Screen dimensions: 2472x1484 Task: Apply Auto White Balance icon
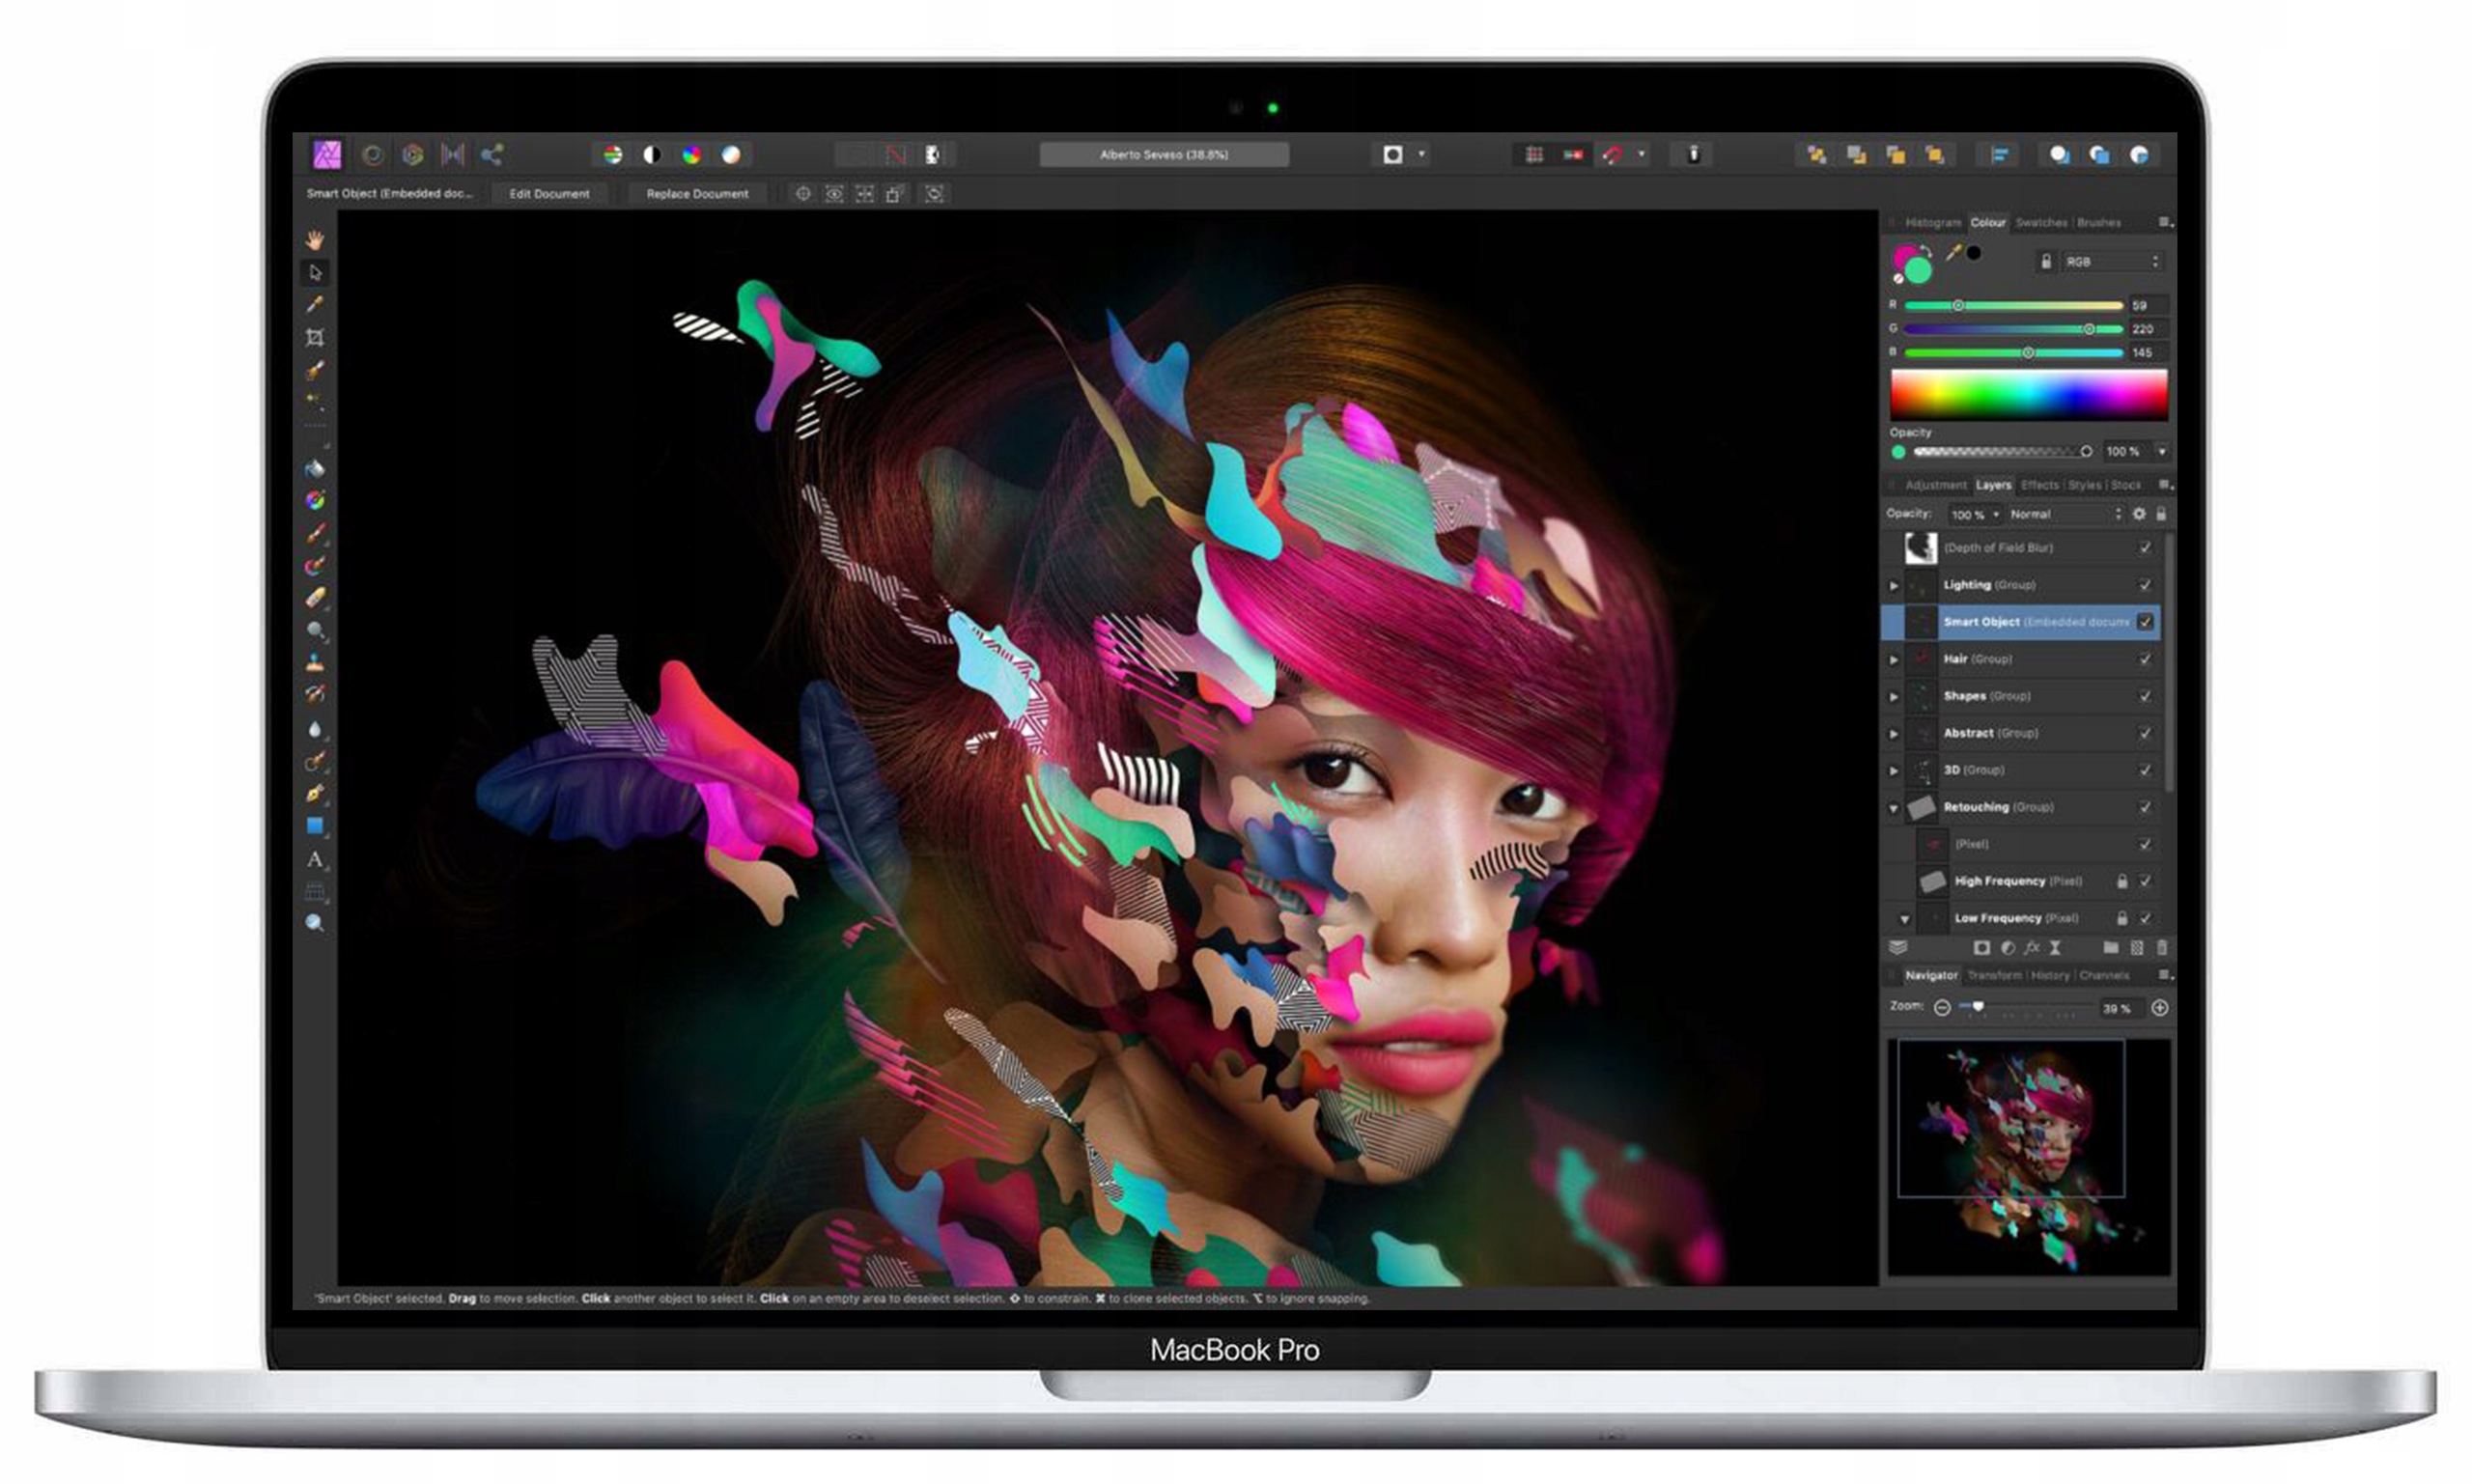coord(731,154)
